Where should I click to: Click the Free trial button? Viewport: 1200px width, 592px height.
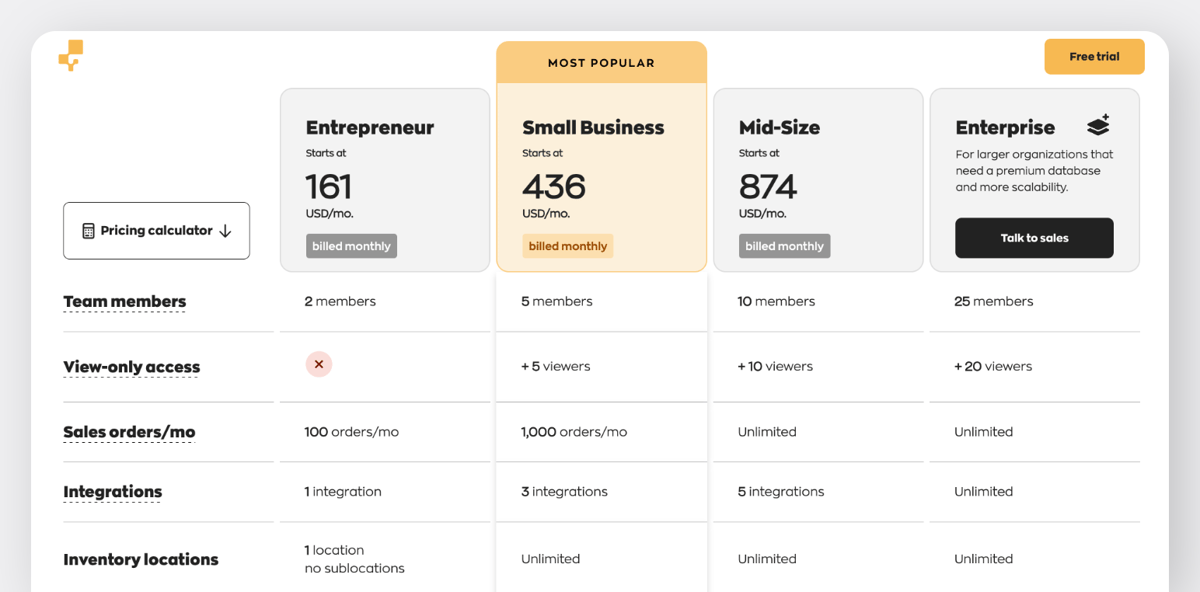pyautogui.click(x=1094, y=56)
